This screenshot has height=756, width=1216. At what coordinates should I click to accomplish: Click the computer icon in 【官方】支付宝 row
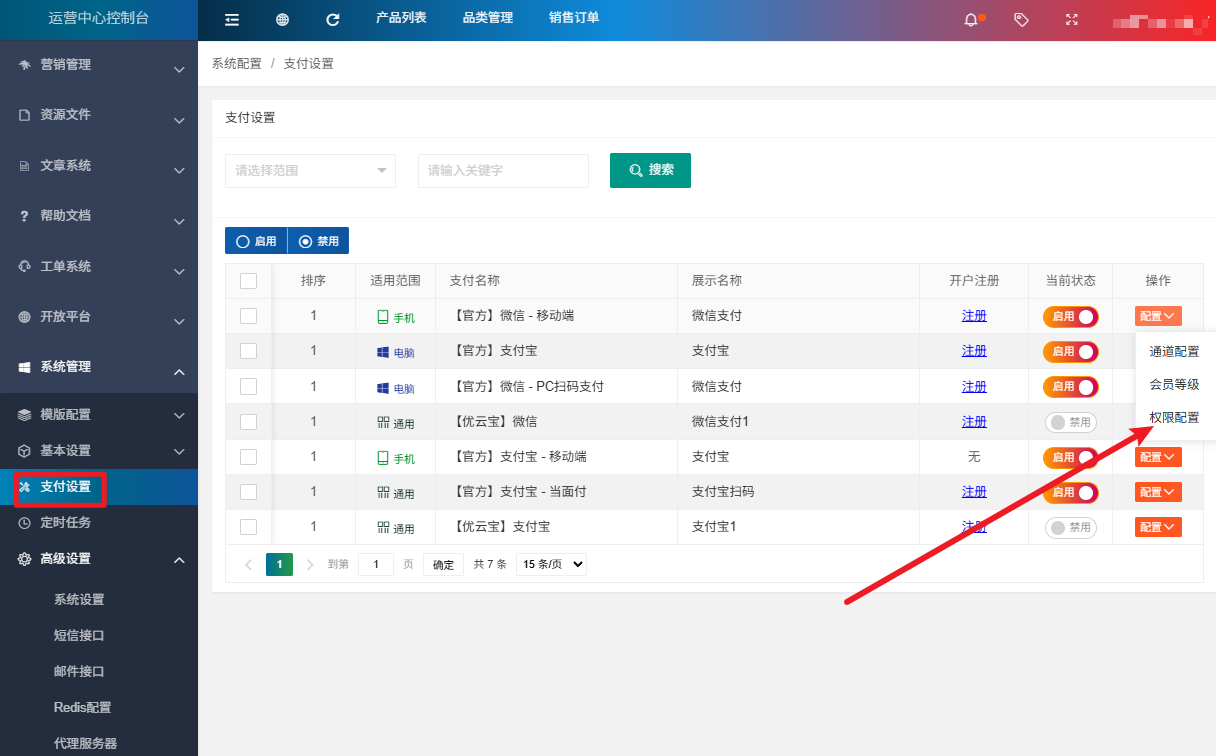pyautogui.click(x=382, y=352)
